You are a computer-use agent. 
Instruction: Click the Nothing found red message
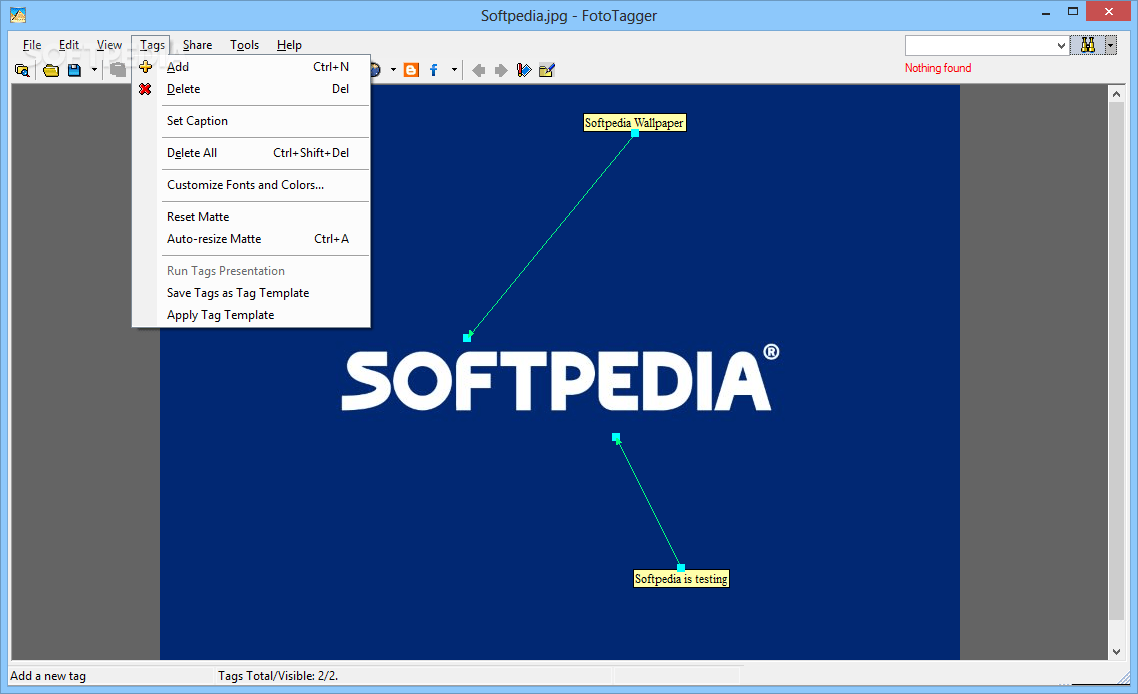[x=938, y=68]
